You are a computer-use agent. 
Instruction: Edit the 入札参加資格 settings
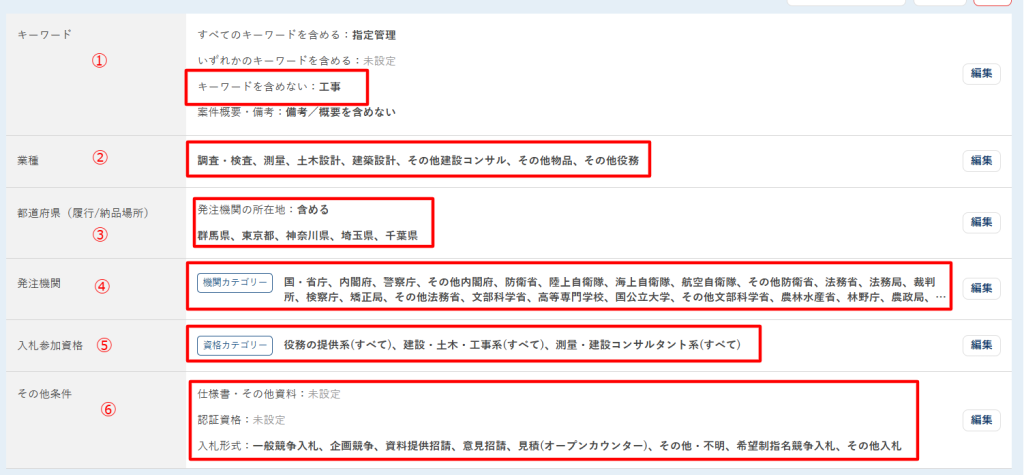coord(982,345)
